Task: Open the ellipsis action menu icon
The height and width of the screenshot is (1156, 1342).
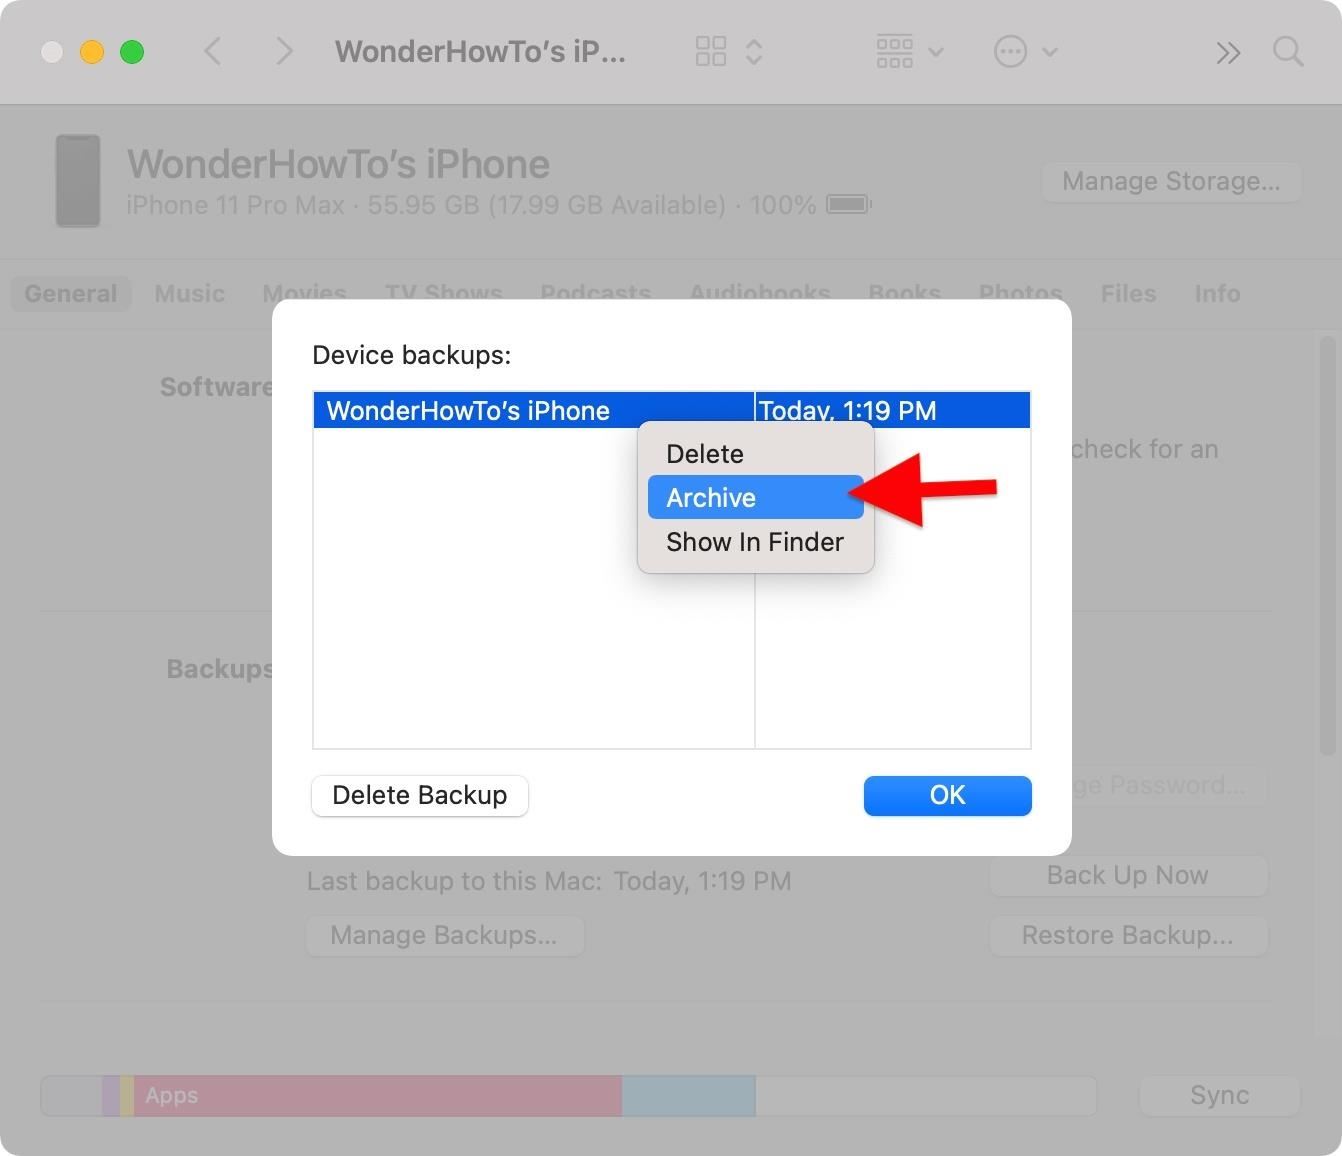Action: coord(1010,51)
